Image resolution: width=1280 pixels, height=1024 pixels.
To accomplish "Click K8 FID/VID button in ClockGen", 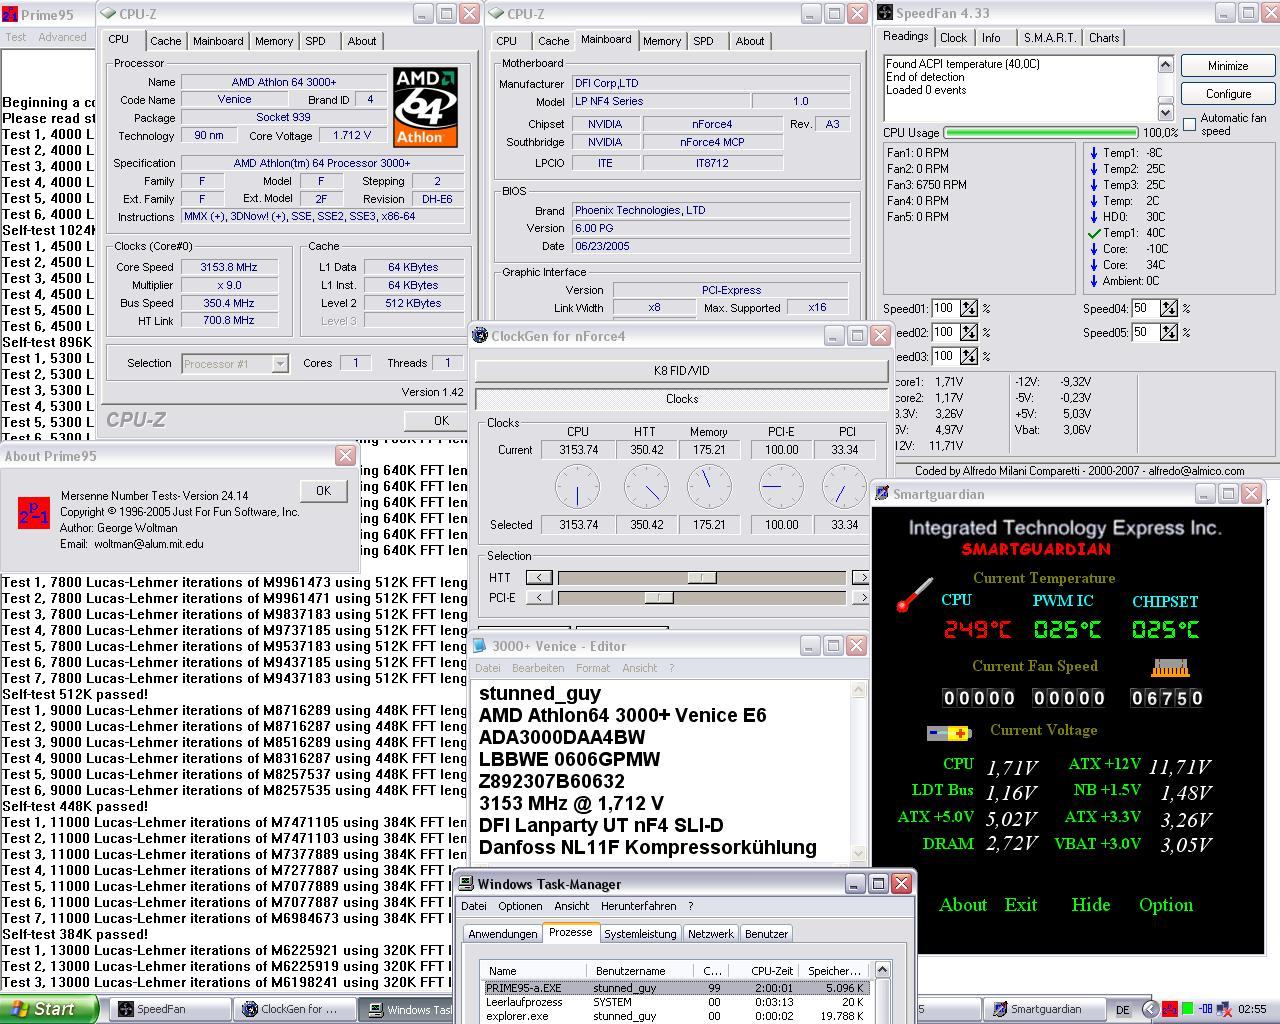I will point(681,371).
